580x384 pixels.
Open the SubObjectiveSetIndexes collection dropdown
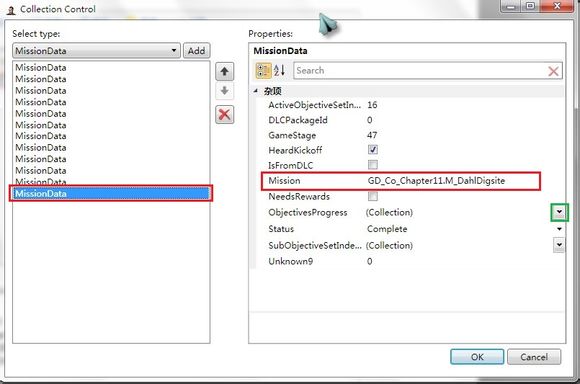pos(559,245)
